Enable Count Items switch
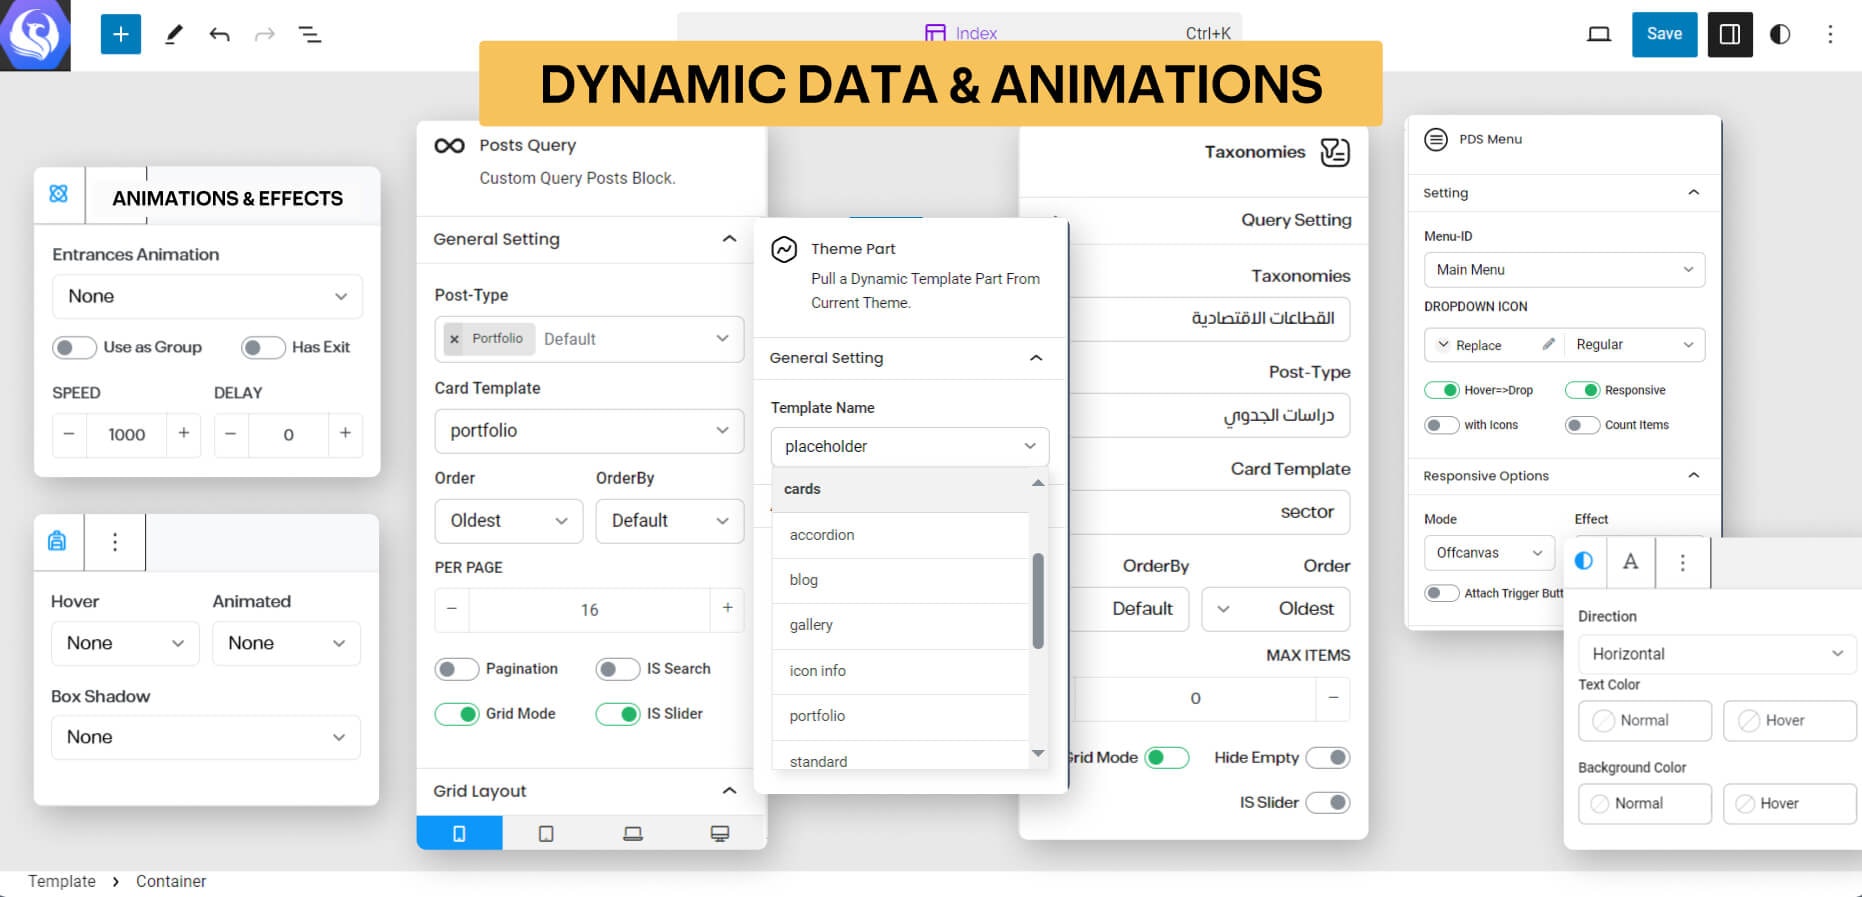Screen dimensions: 1862x897 (x=1583, y=425)
